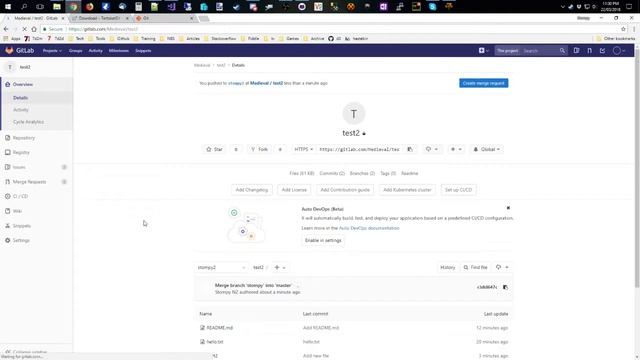Viewport: 640px width, 360px height.
Task: Close the Auto DevOps banner
Action: (x=508, y=208)
